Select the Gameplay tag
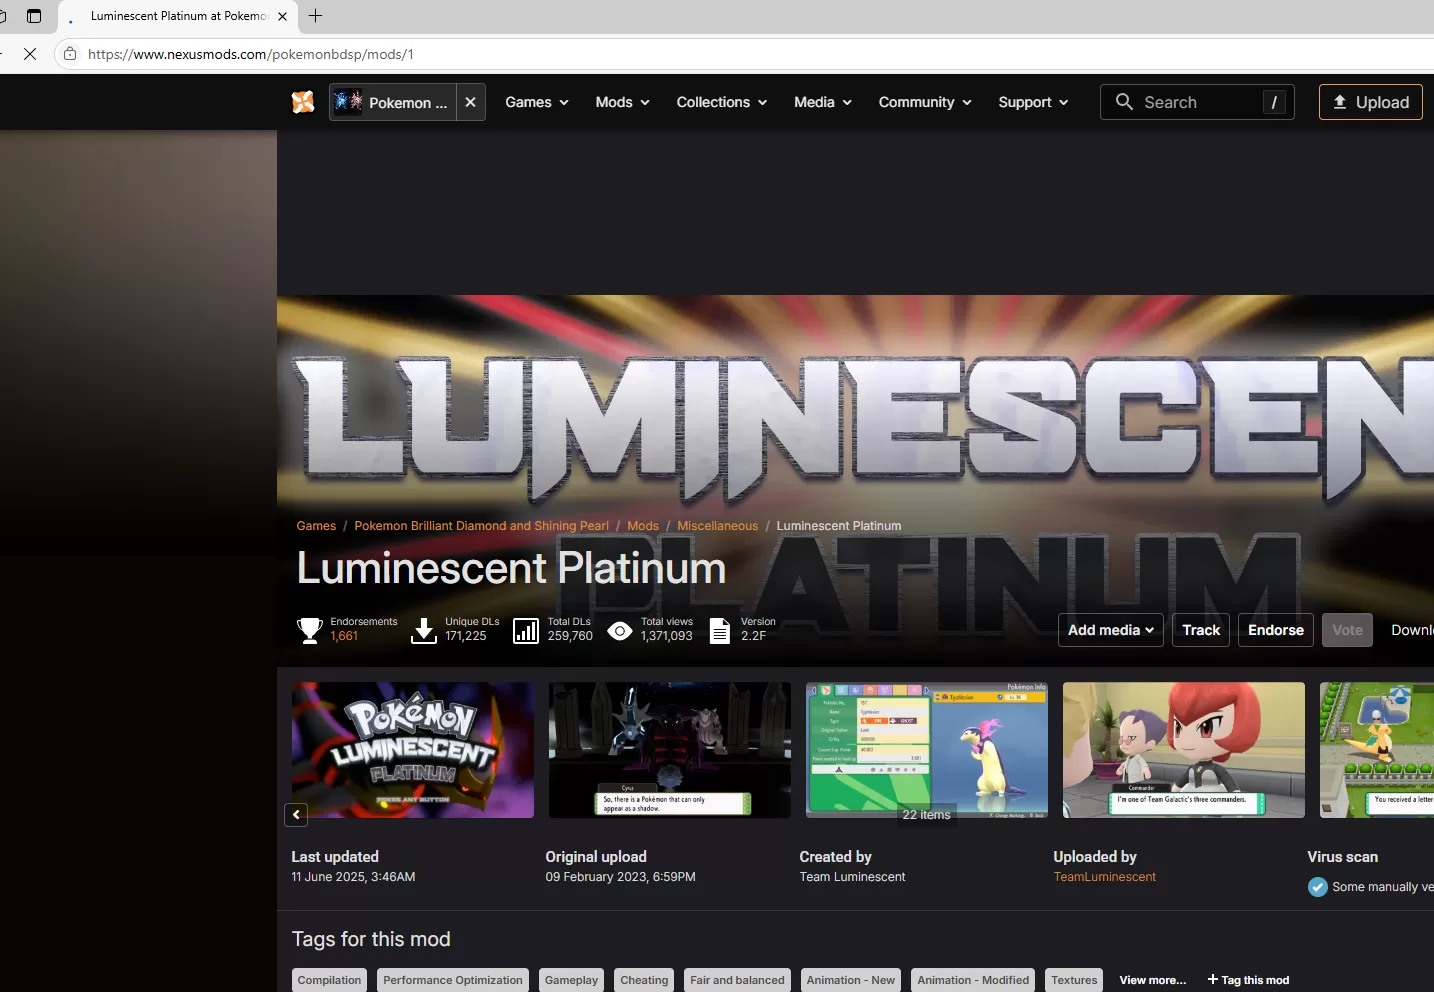The image size is (1434, 992). coord(571,980)
